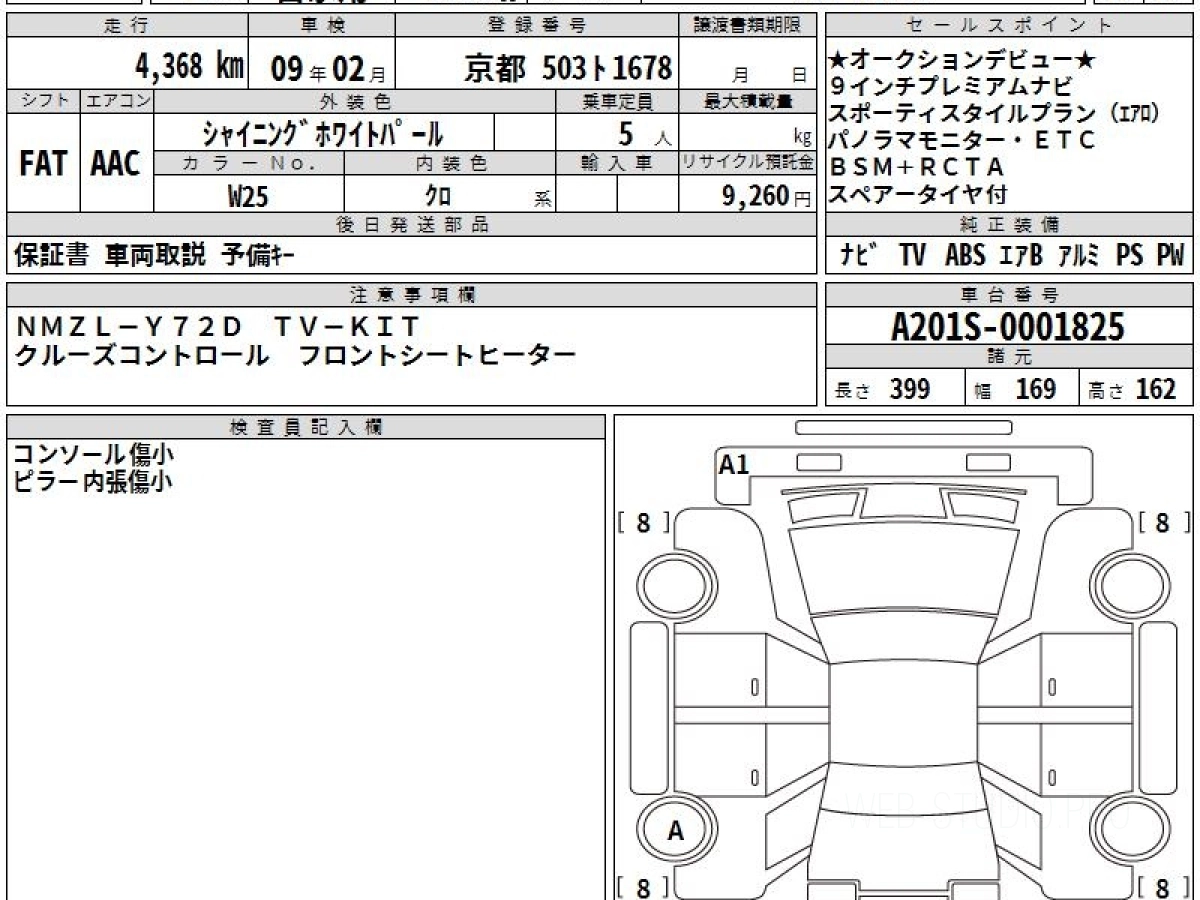Select registration number 京都 503ト1678

click(568, 68)
